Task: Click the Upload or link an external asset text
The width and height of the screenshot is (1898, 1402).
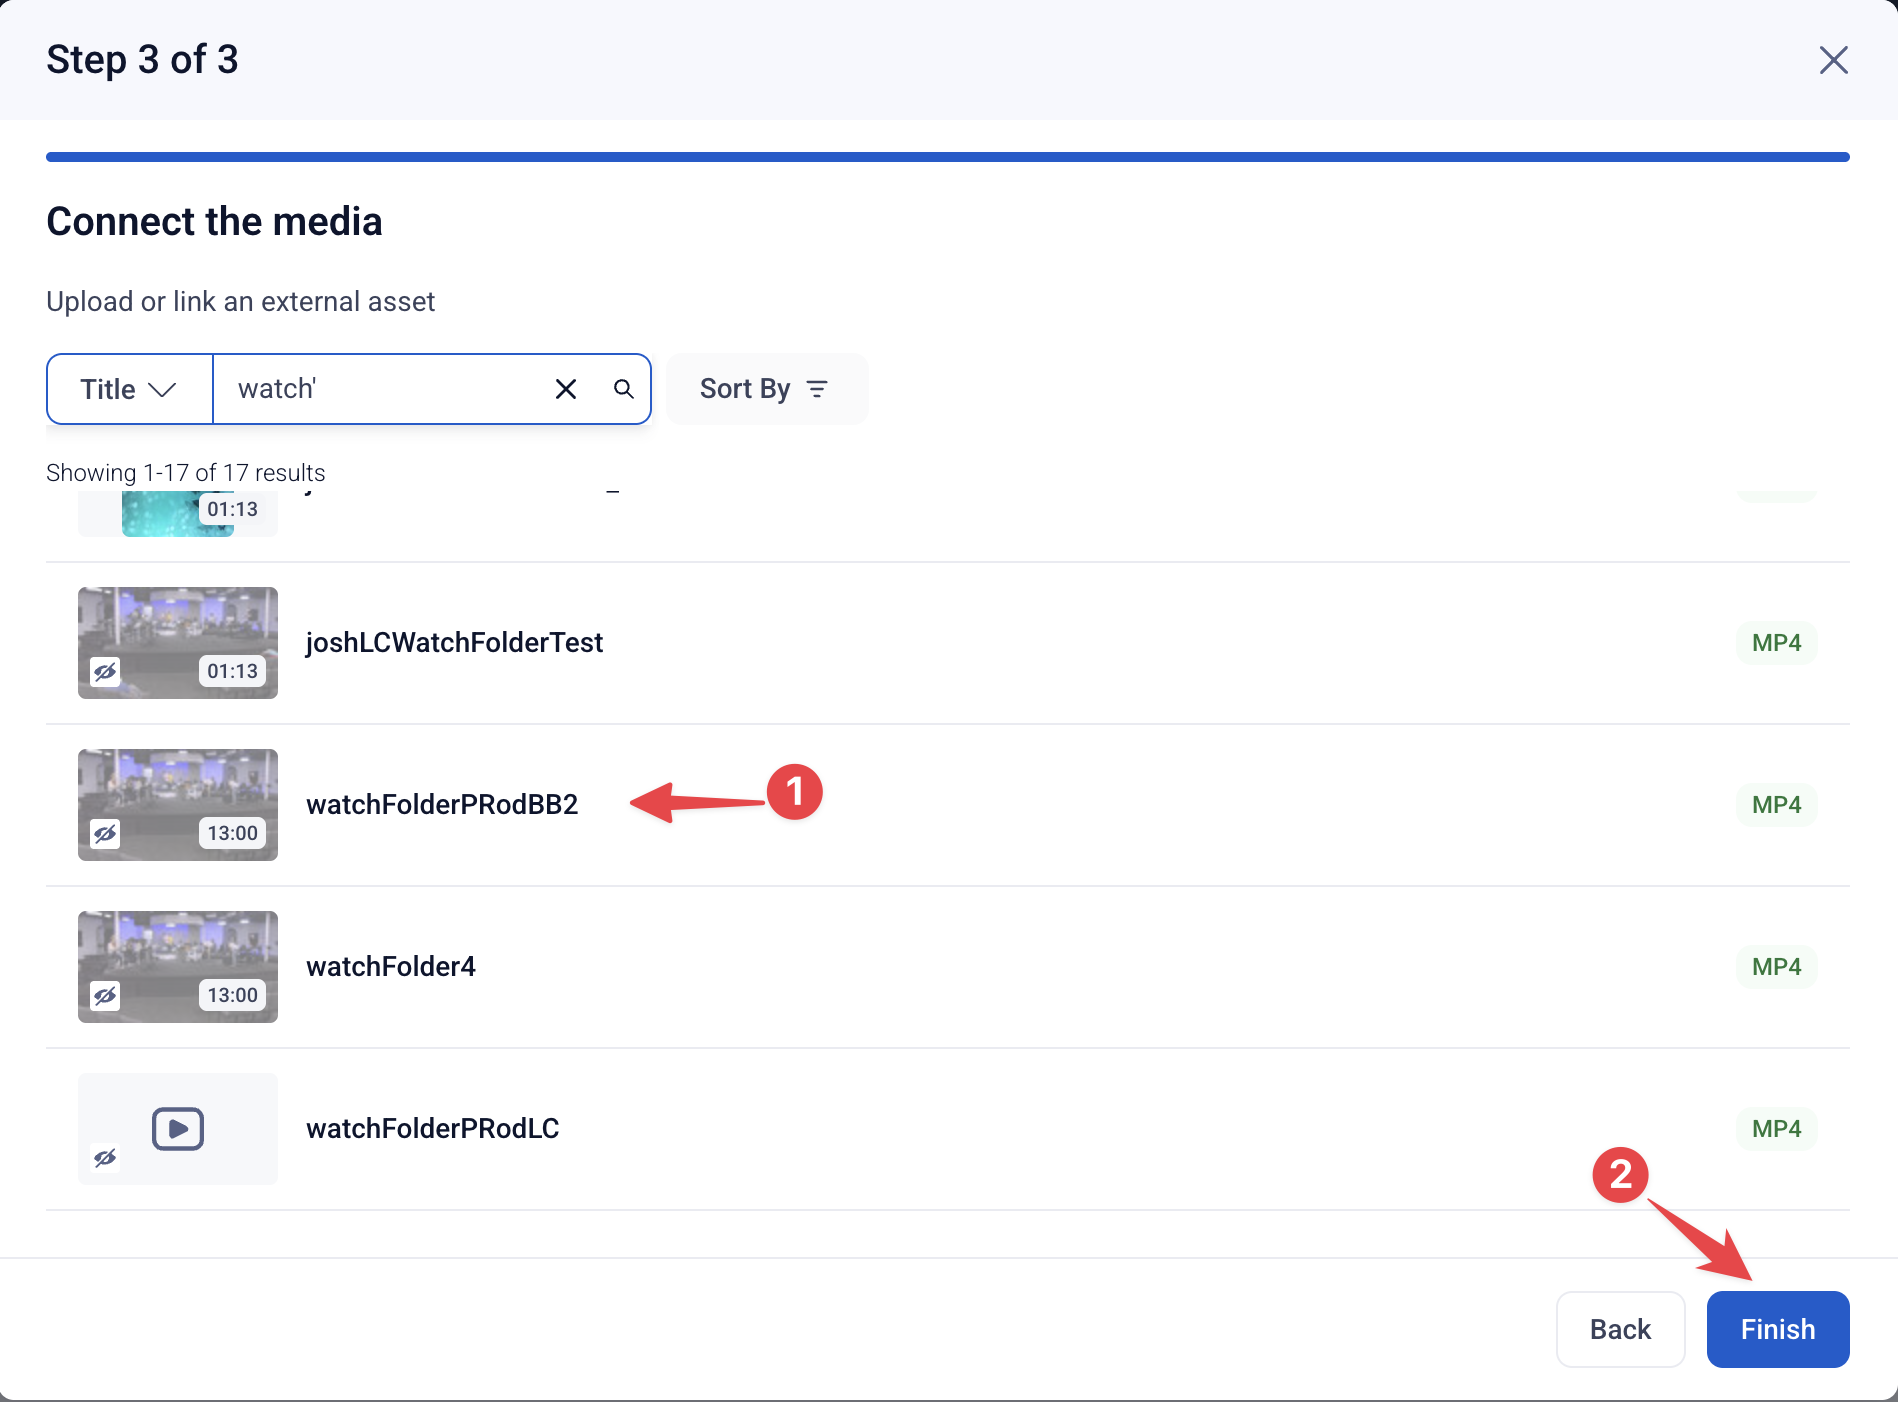Action: coord(241,302)
